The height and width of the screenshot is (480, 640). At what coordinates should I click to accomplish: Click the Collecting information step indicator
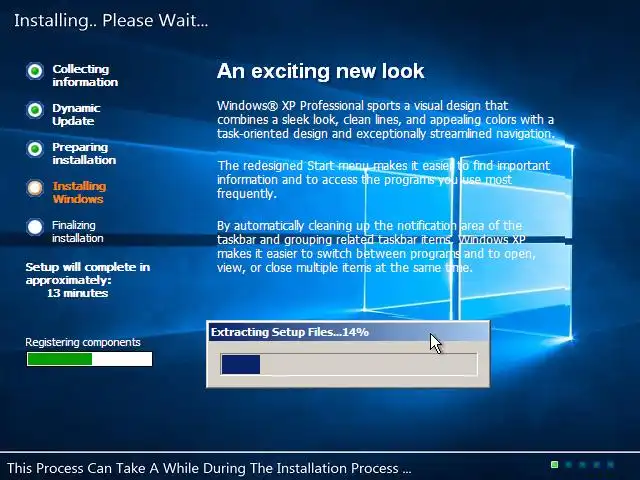tap(35, 71)
